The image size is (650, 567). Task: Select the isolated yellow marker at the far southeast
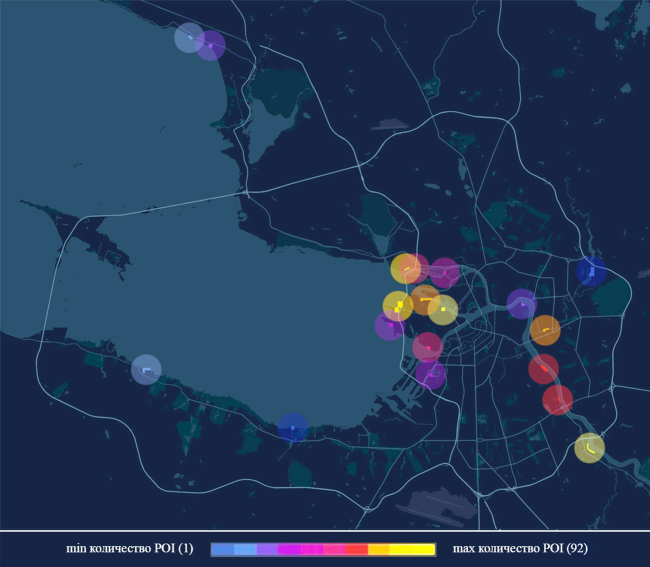pyautogui.click(x=589, y=448)
